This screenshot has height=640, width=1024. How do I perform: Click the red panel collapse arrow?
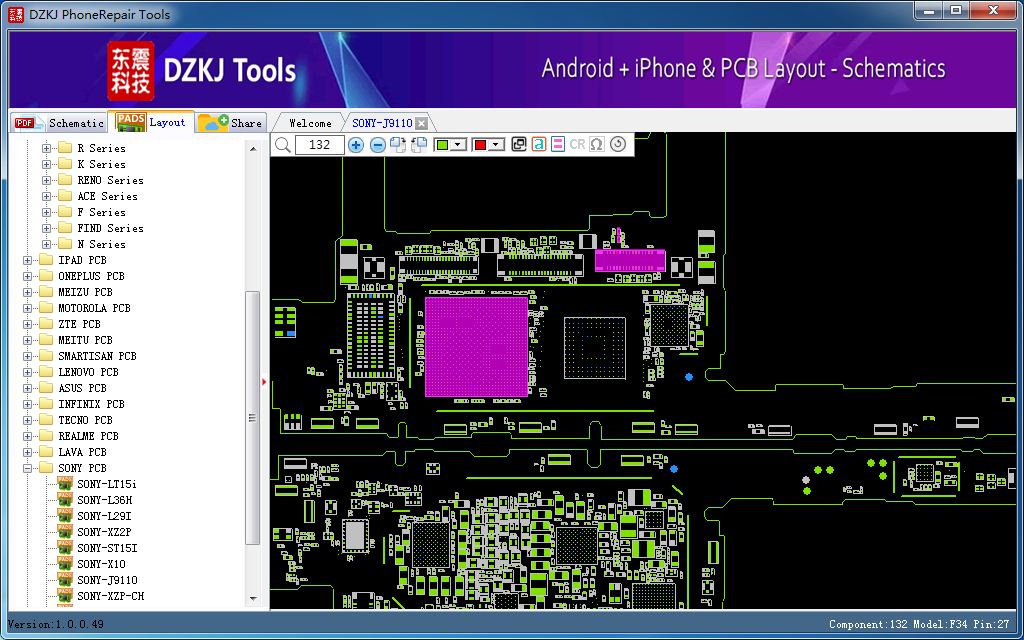point(264,381)
